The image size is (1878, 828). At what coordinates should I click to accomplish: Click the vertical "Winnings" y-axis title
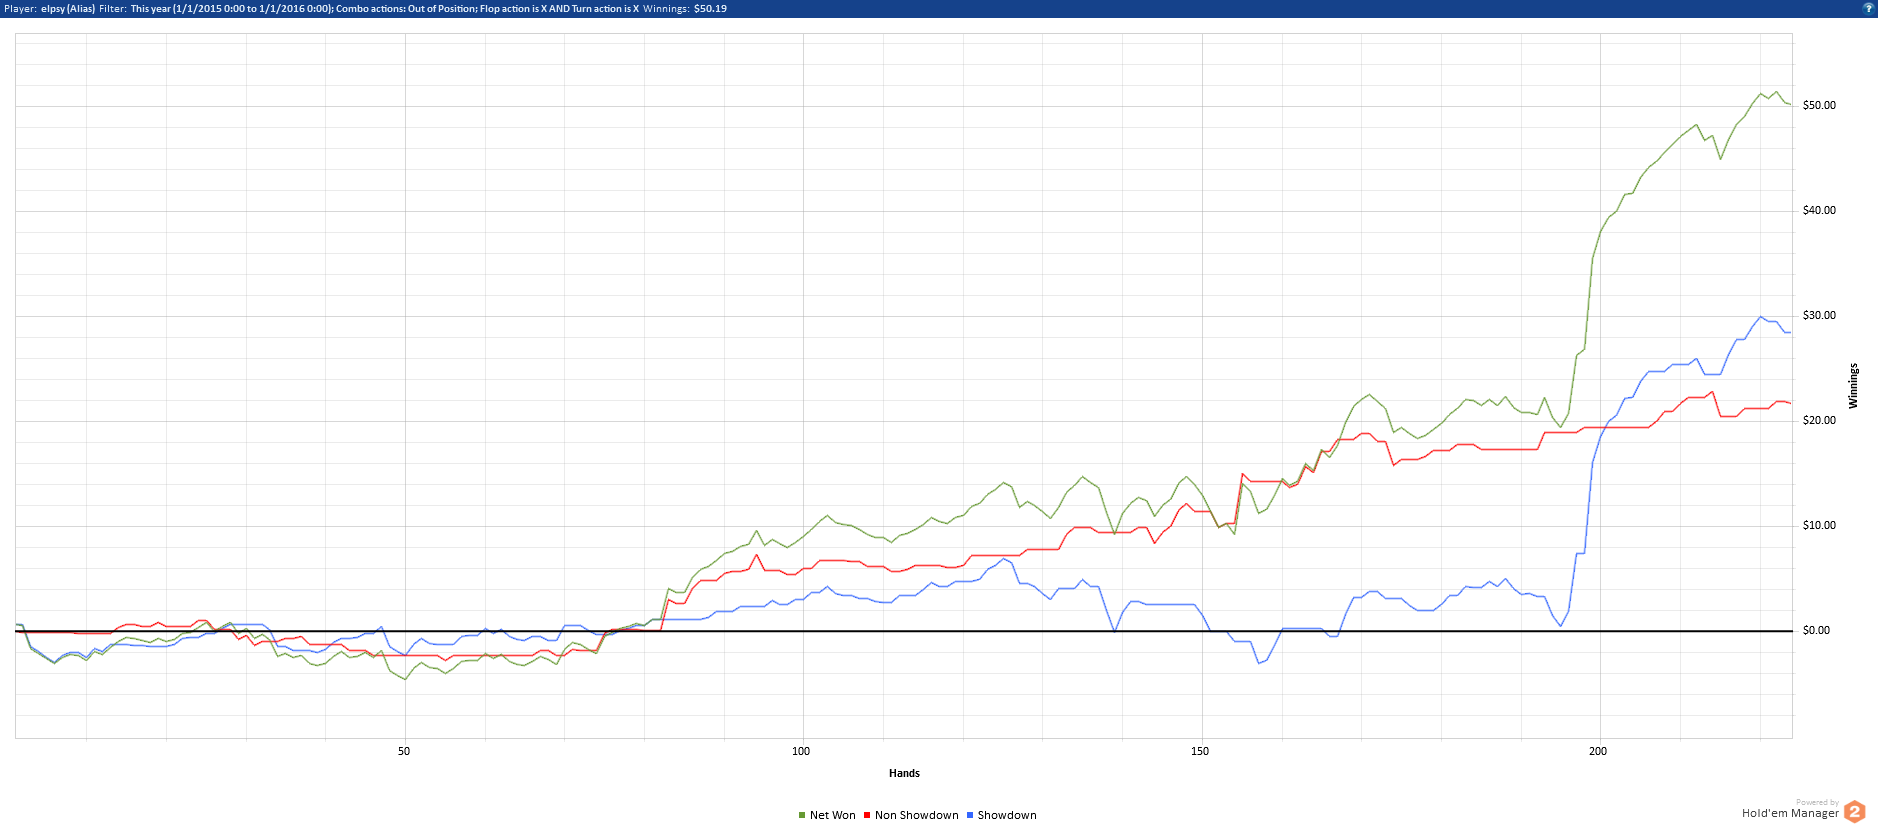[1853, 386]
